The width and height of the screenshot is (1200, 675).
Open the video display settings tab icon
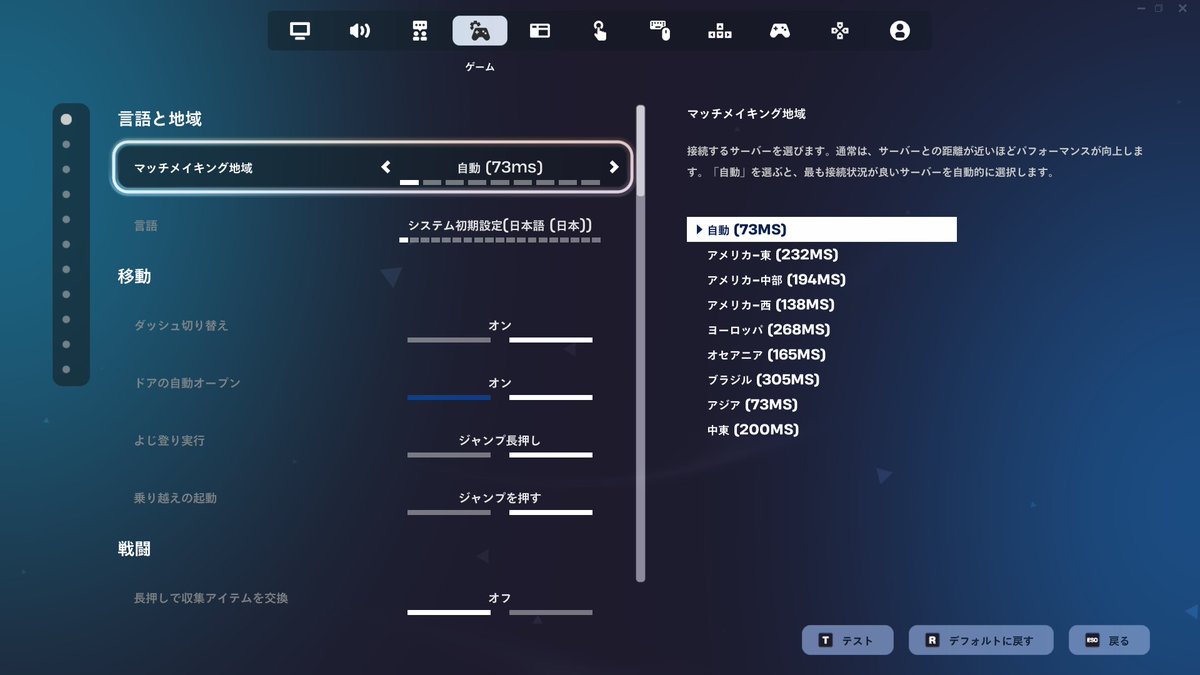[300, 31]
